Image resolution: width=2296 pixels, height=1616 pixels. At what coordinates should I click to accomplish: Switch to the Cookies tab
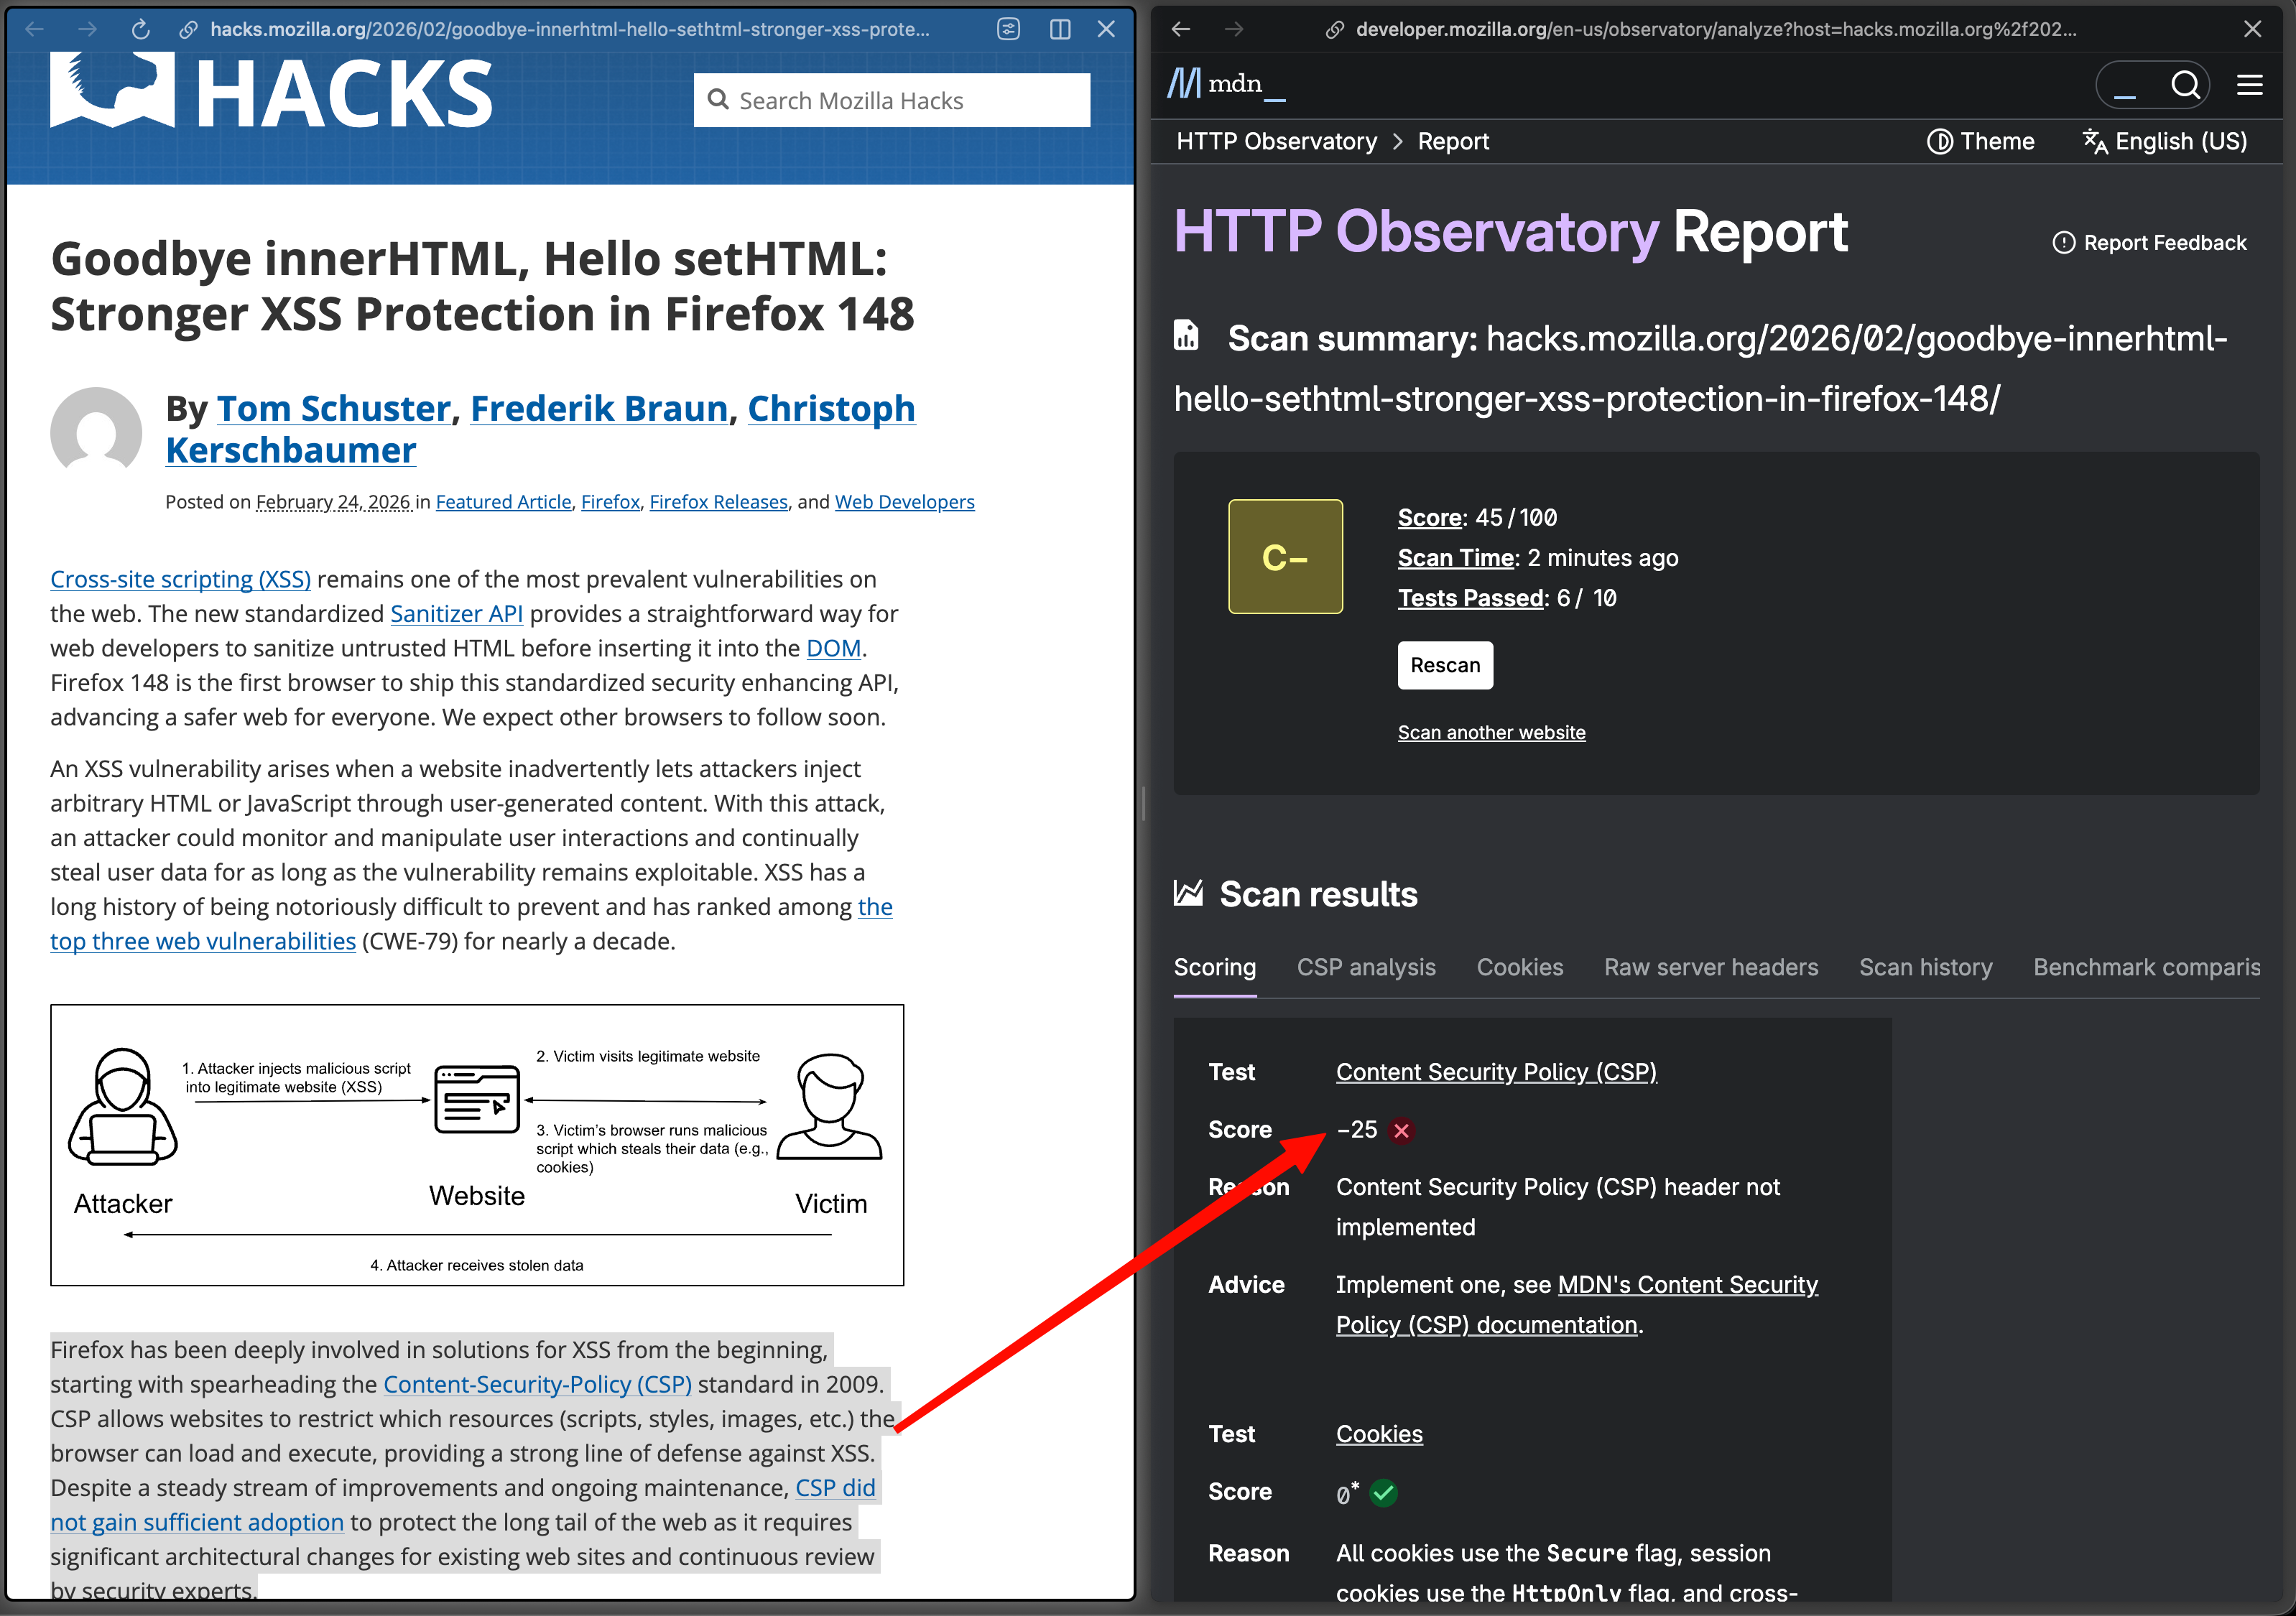pos(1520,967)
